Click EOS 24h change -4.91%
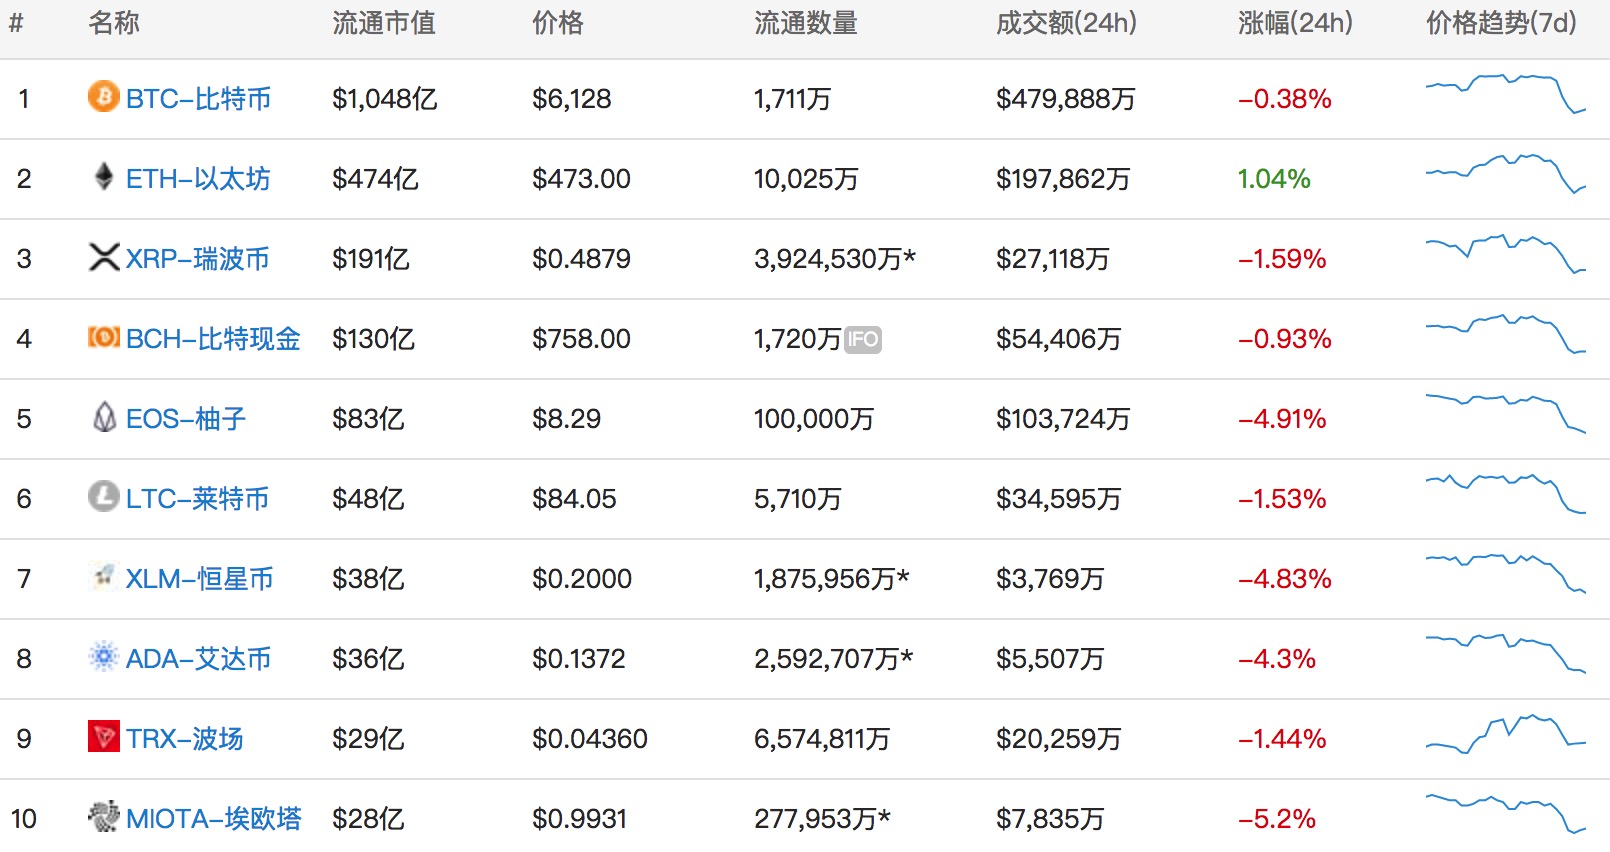 1282,419
